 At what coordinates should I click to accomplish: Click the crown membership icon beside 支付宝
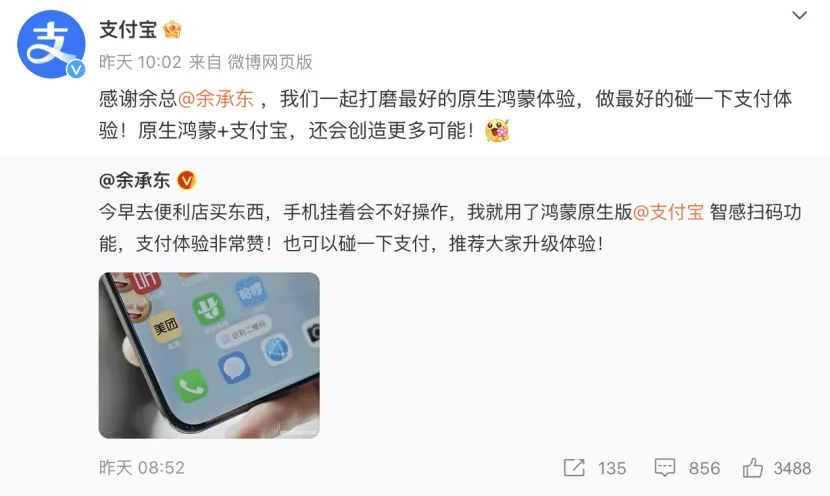[173, 30]
